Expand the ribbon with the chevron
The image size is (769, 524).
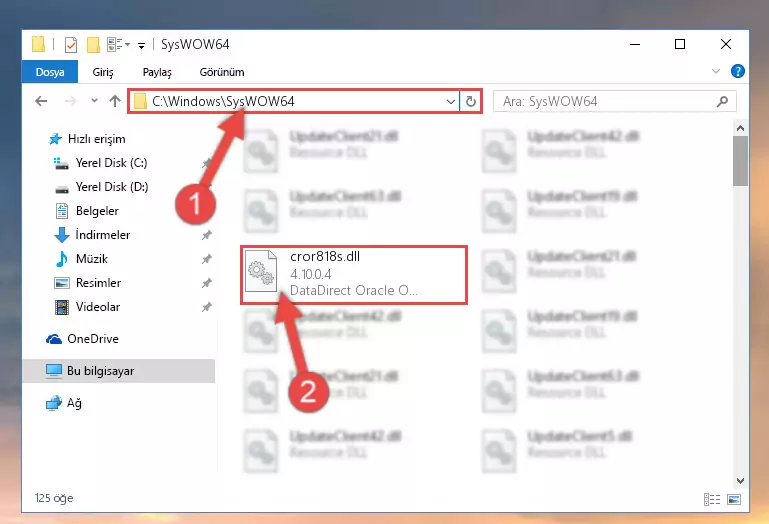(x=716, y=72)
